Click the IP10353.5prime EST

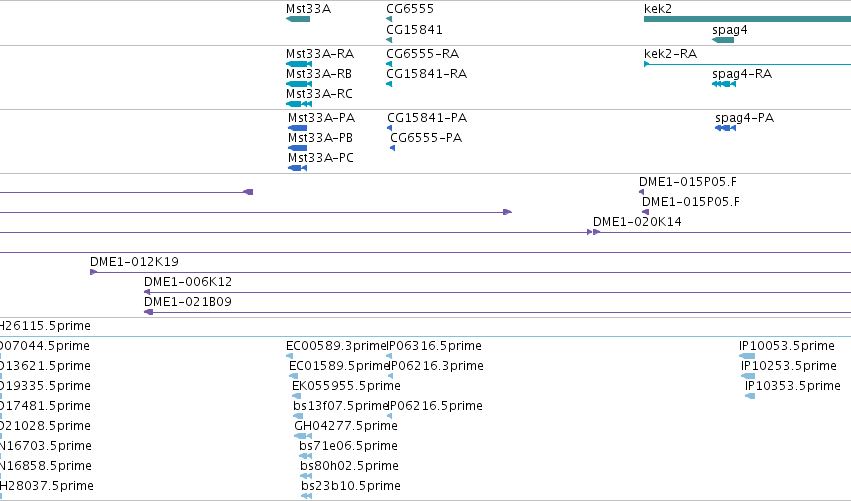750,396
